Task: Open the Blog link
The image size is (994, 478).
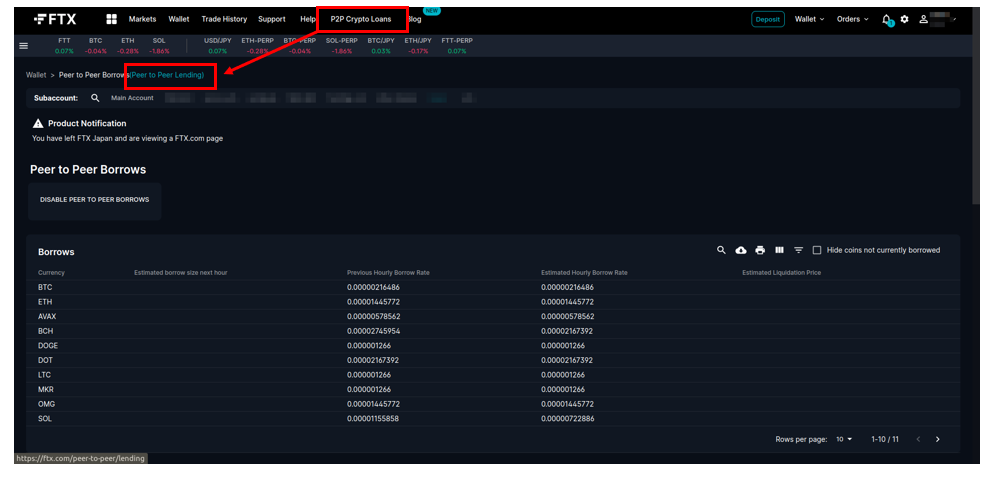Action: point(414,19)
